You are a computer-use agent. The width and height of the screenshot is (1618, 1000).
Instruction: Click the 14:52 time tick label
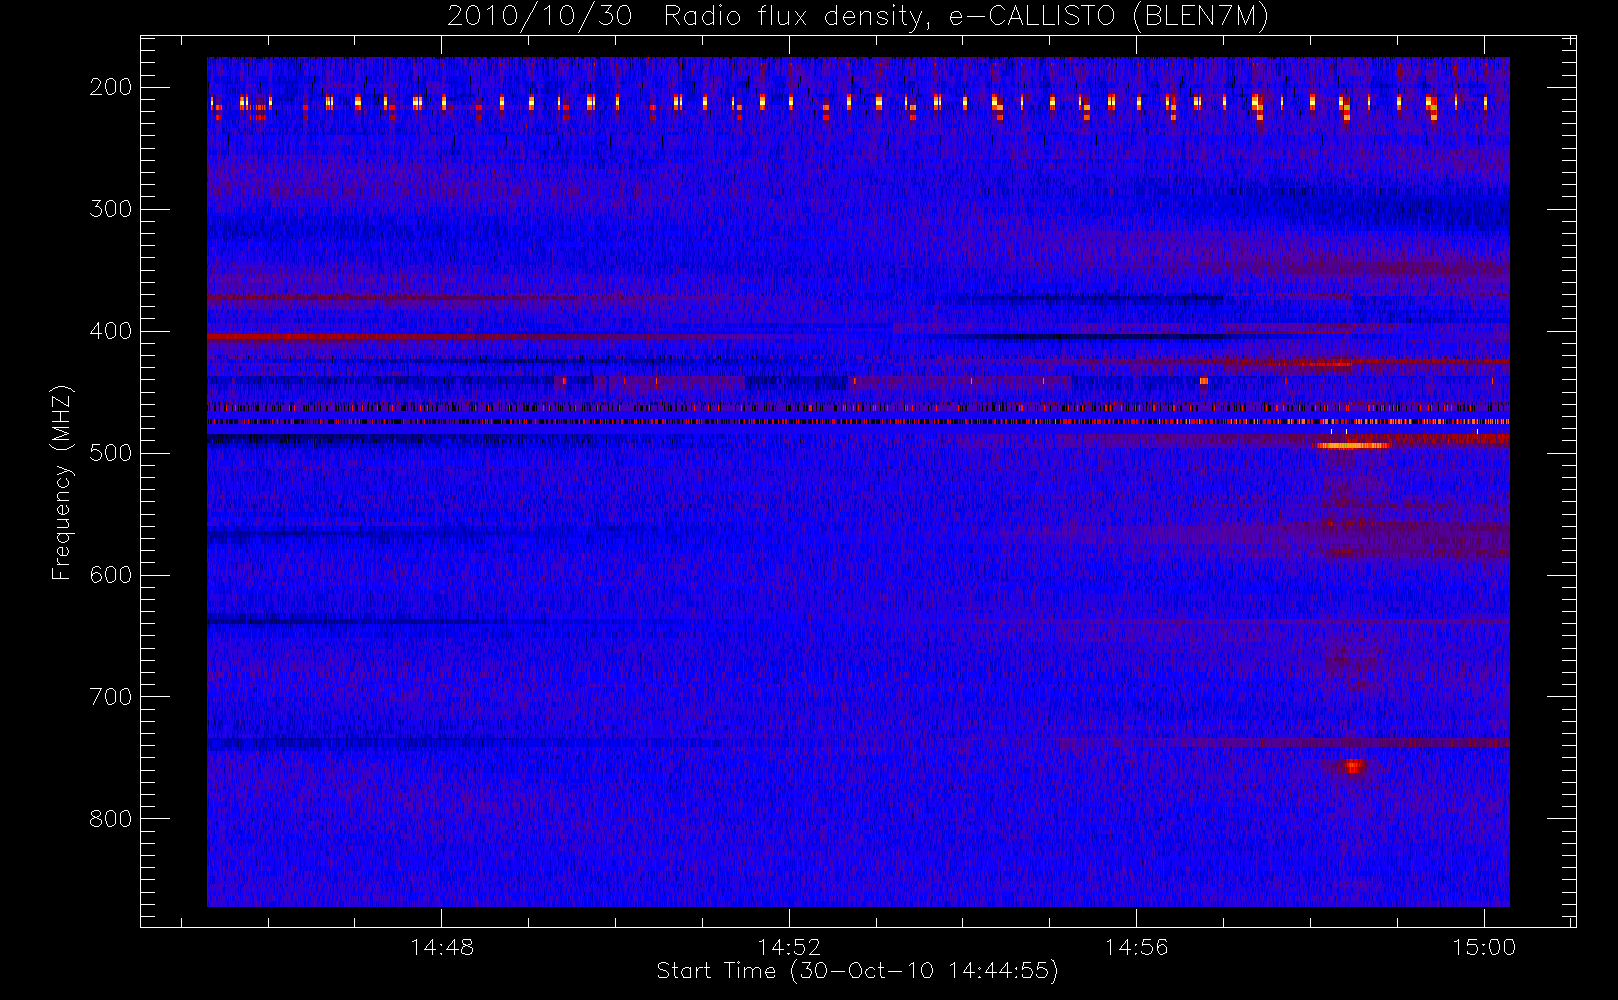coord(789,947)
